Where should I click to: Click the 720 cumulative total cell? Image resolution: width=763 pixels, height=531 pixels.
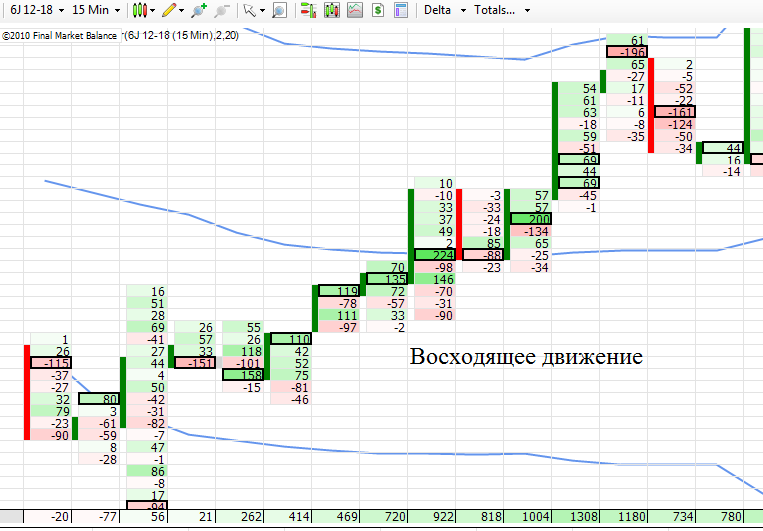pyautogui.click(x=384, y=516)
